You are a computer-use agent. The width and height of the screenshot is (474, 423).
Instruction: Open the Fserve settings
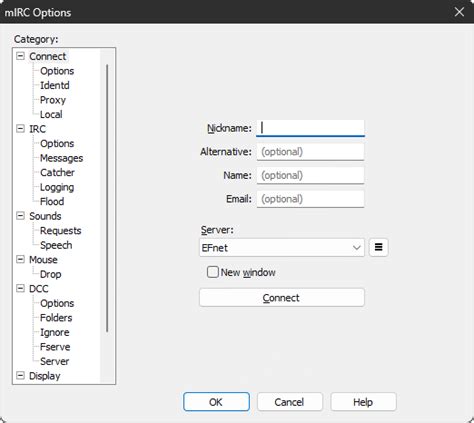[55, 347]
